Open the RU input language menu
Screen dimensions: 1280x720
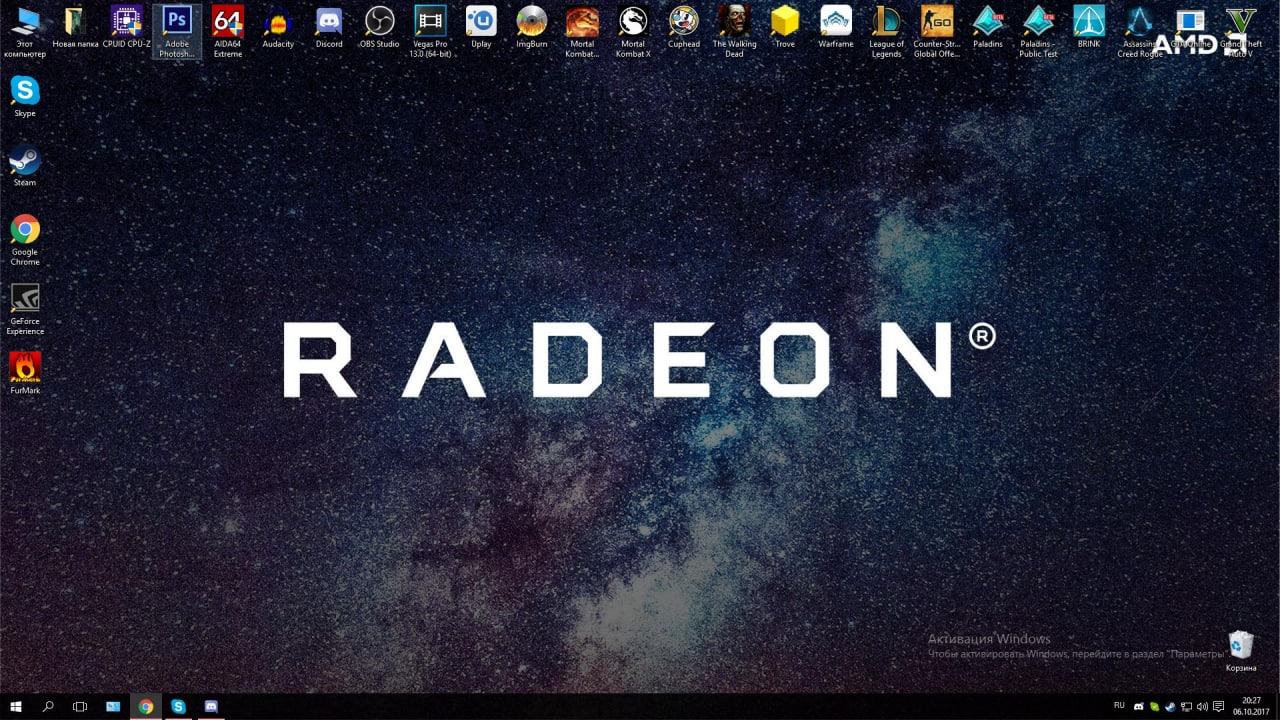click(x=1119, y=706)
